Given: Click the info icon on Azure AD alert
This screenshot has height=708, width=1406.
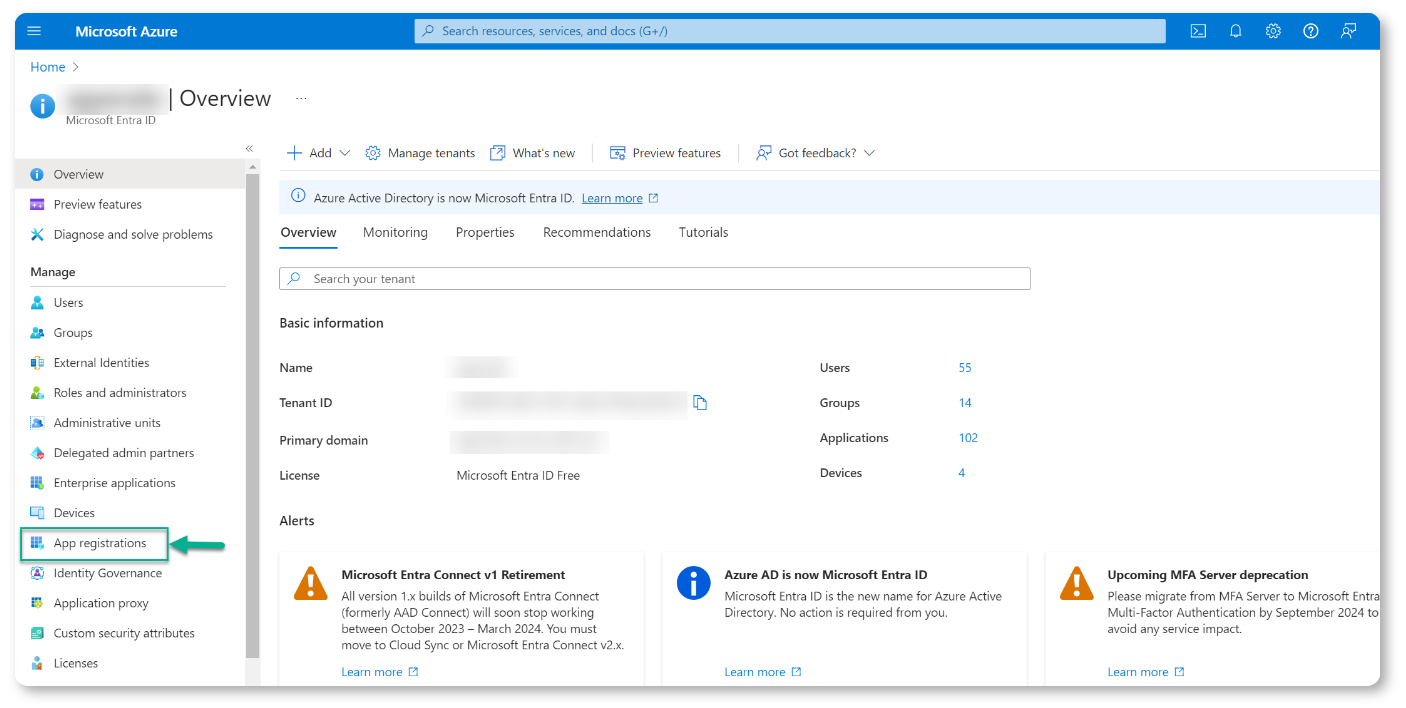Looking at the screenshot, I should (x=694, y=582).
